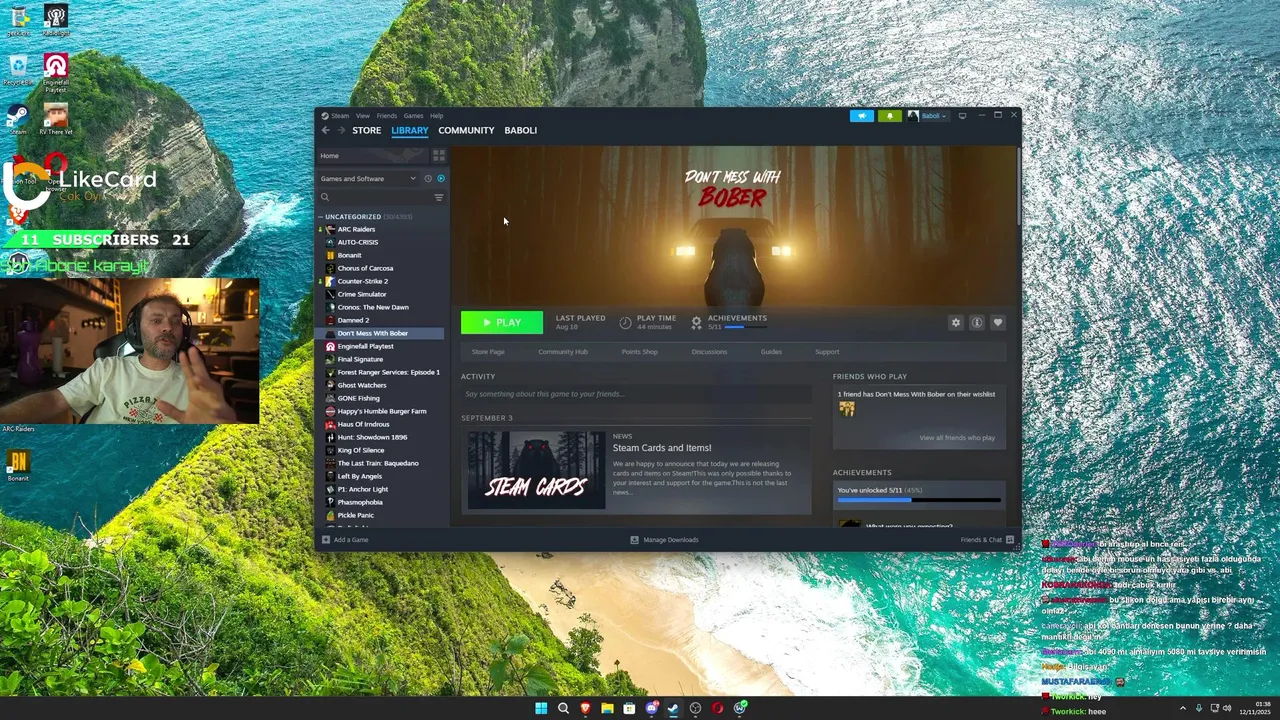Open the Guides link
1280x720 pixels.
click(x=771, y=352)
